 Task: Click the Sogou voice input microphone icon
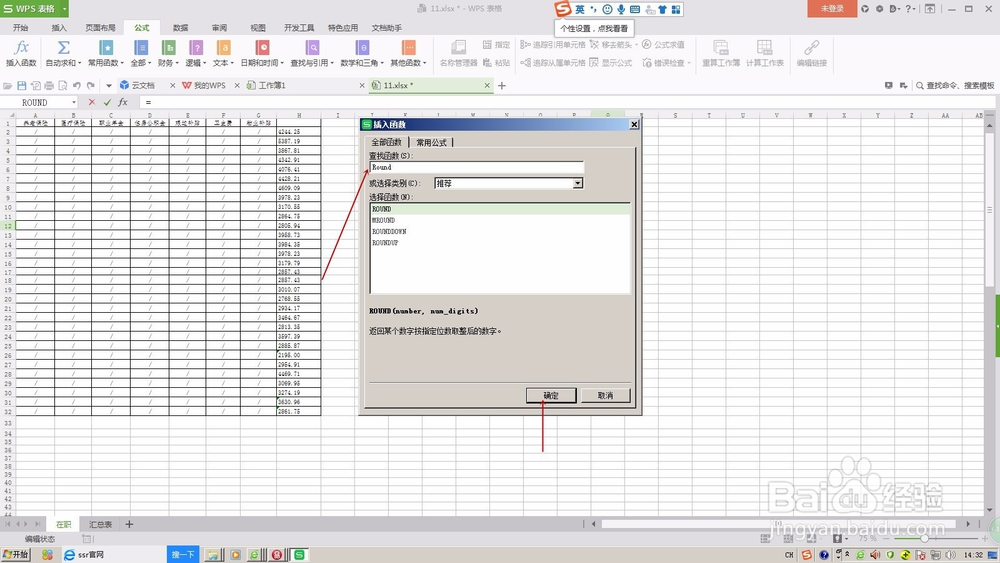pyautogui.click(x=621, y=9)
